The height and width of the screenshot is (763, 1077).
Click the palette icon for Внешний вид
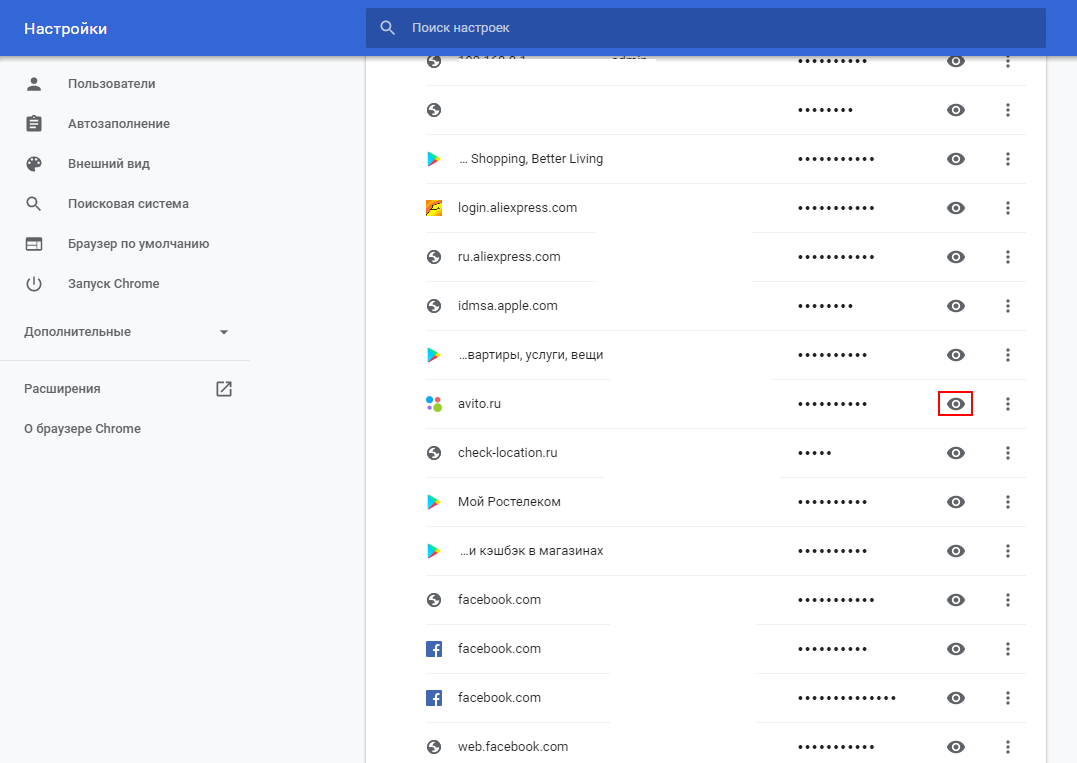34,164
